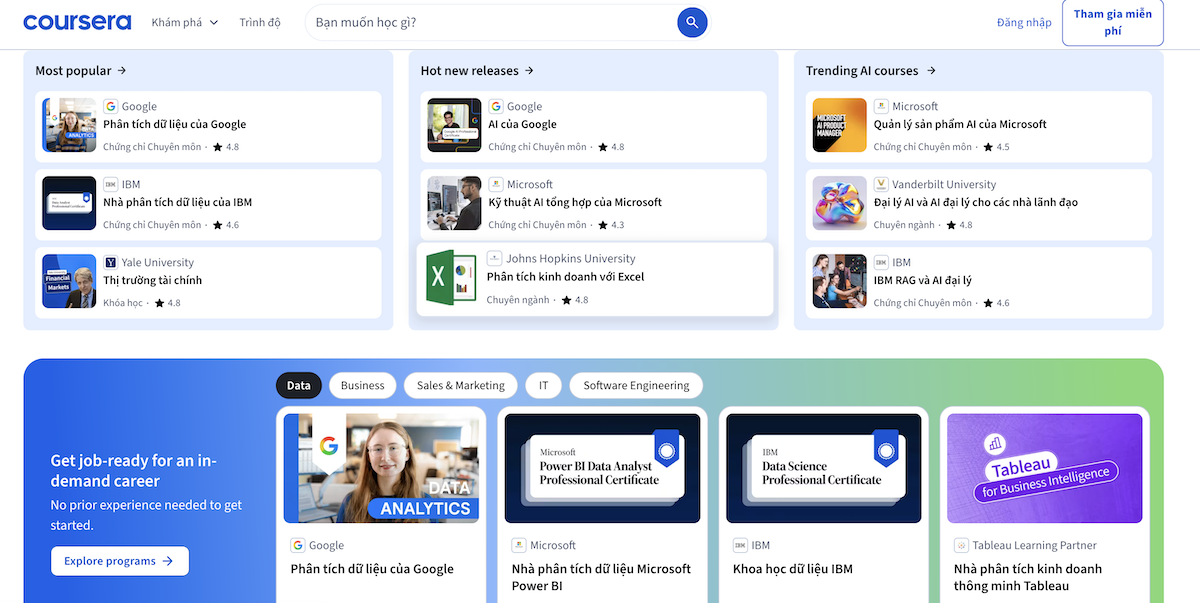Open the IBM Data Analyst course thumbnail

pyautogui.click(x=69, y=203)
